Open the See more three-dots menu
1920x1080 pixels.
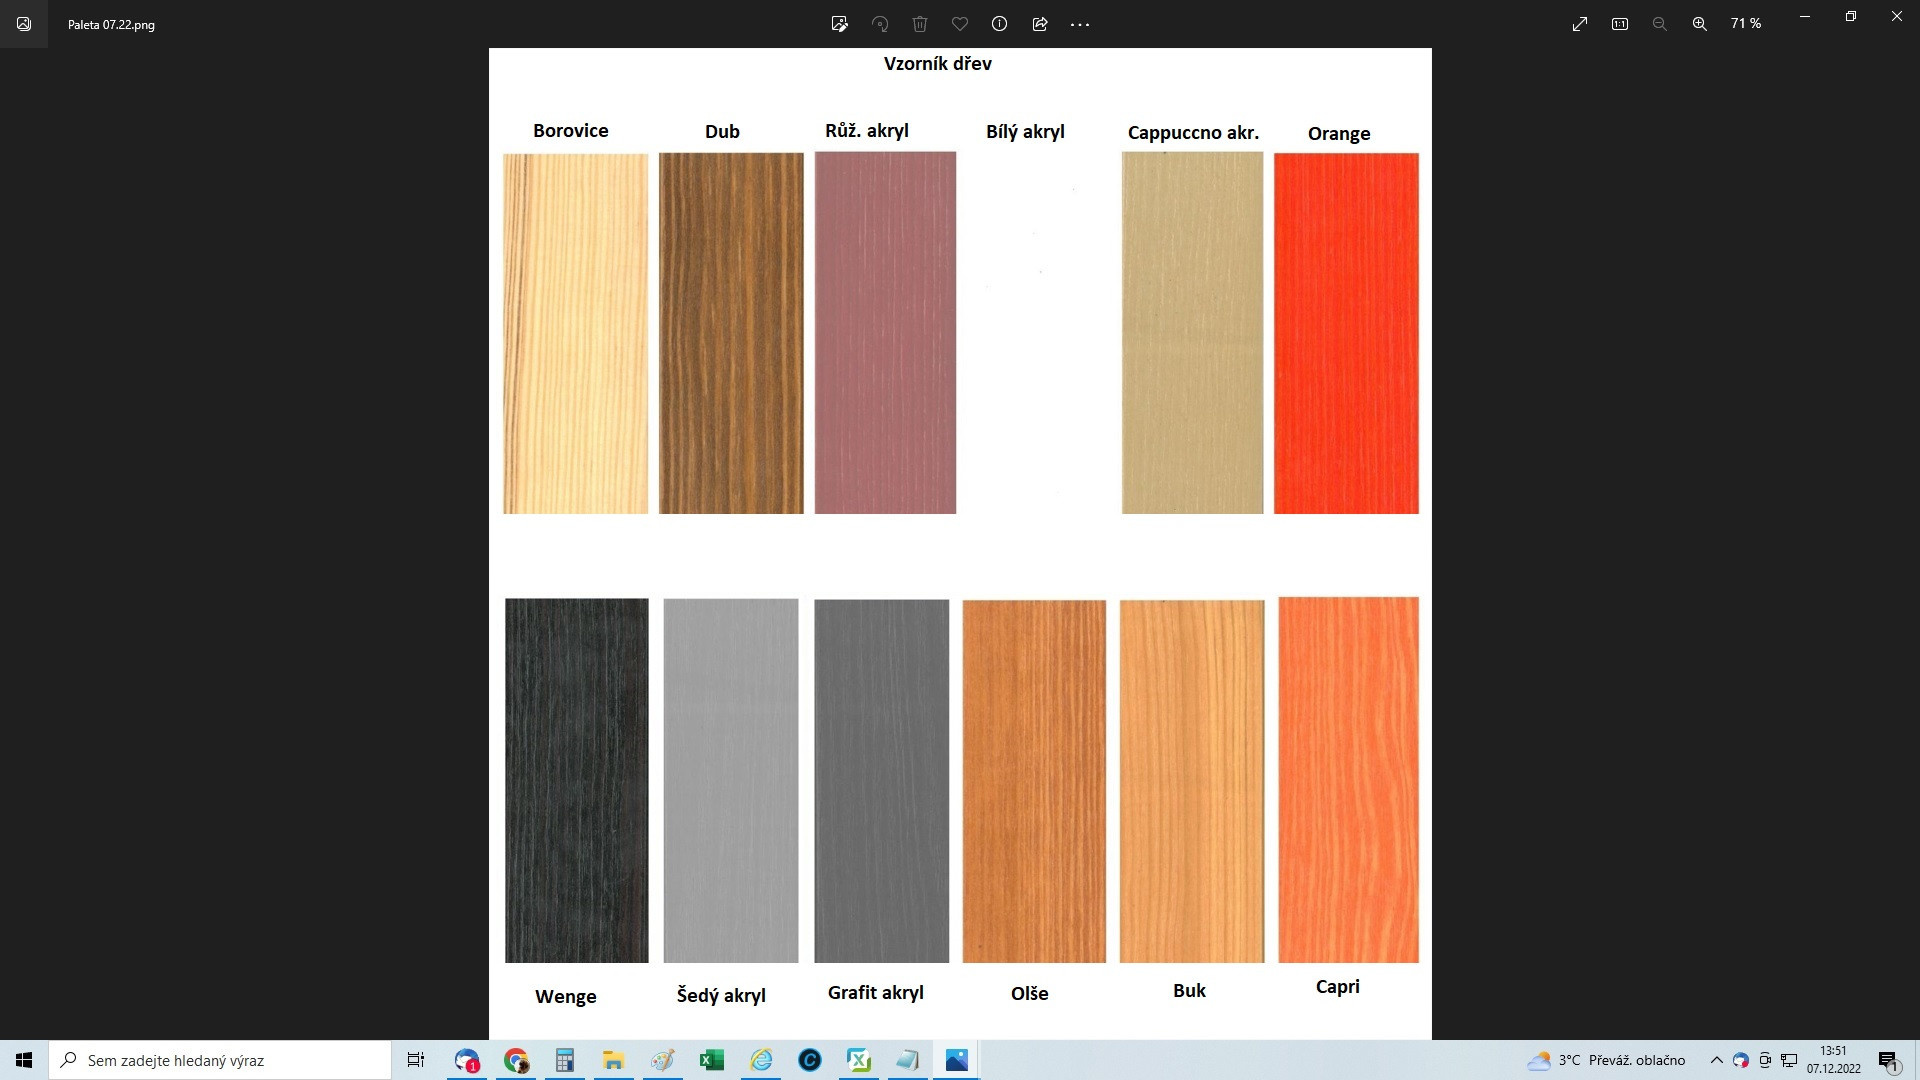pos(1080,24)
